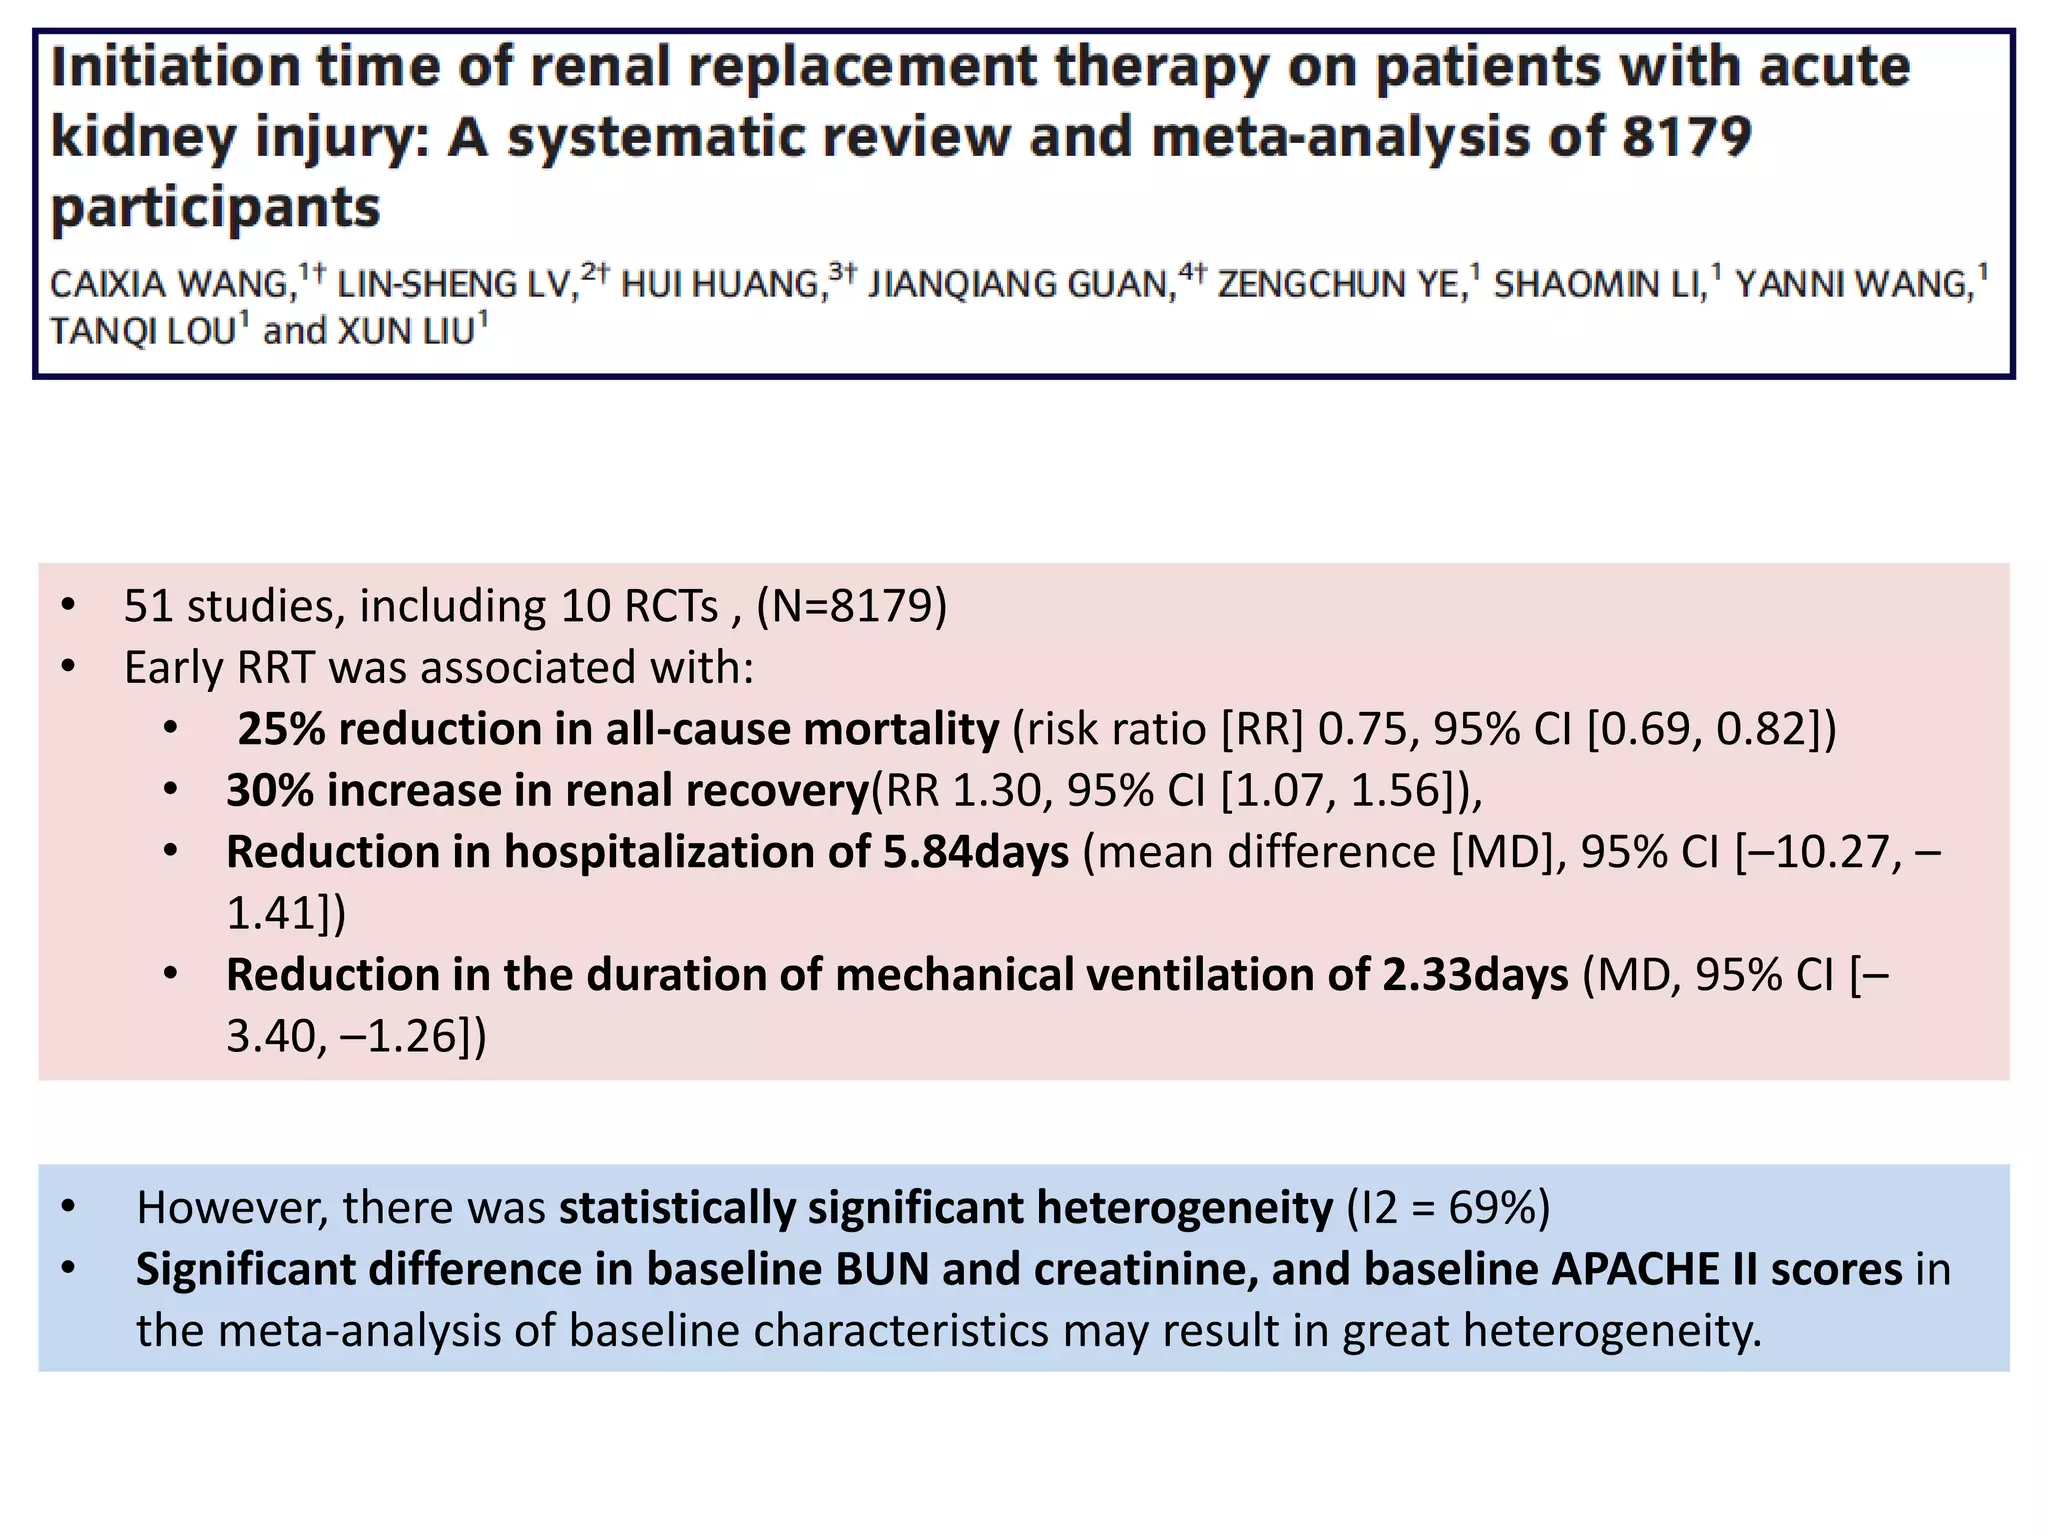Screen dimensions: 2048x1536
Task: Click 'Early RRT was associated with' line
Action: tap(439, 667)
